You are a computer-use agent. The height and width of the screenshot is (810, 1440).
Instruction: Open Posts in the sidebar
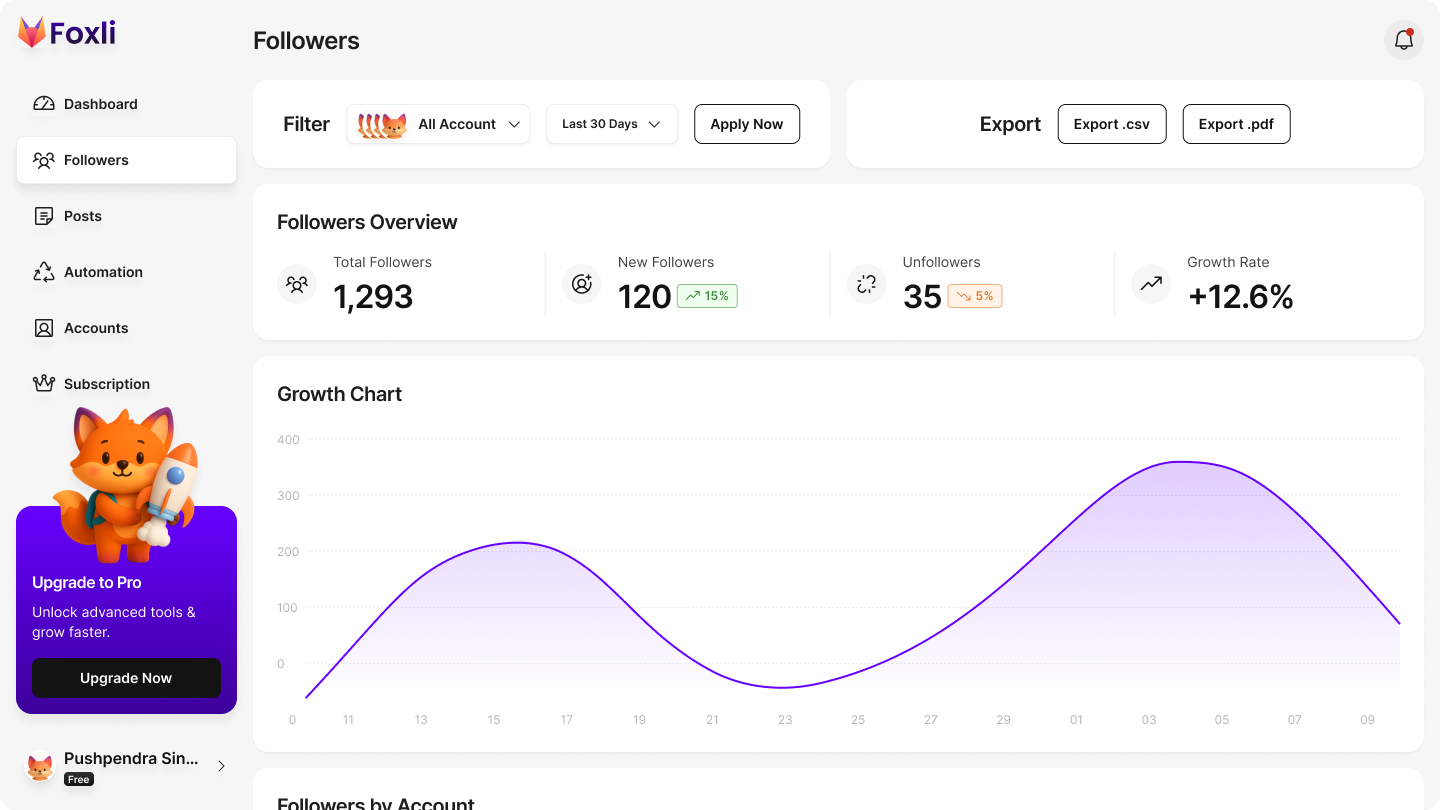83,216
